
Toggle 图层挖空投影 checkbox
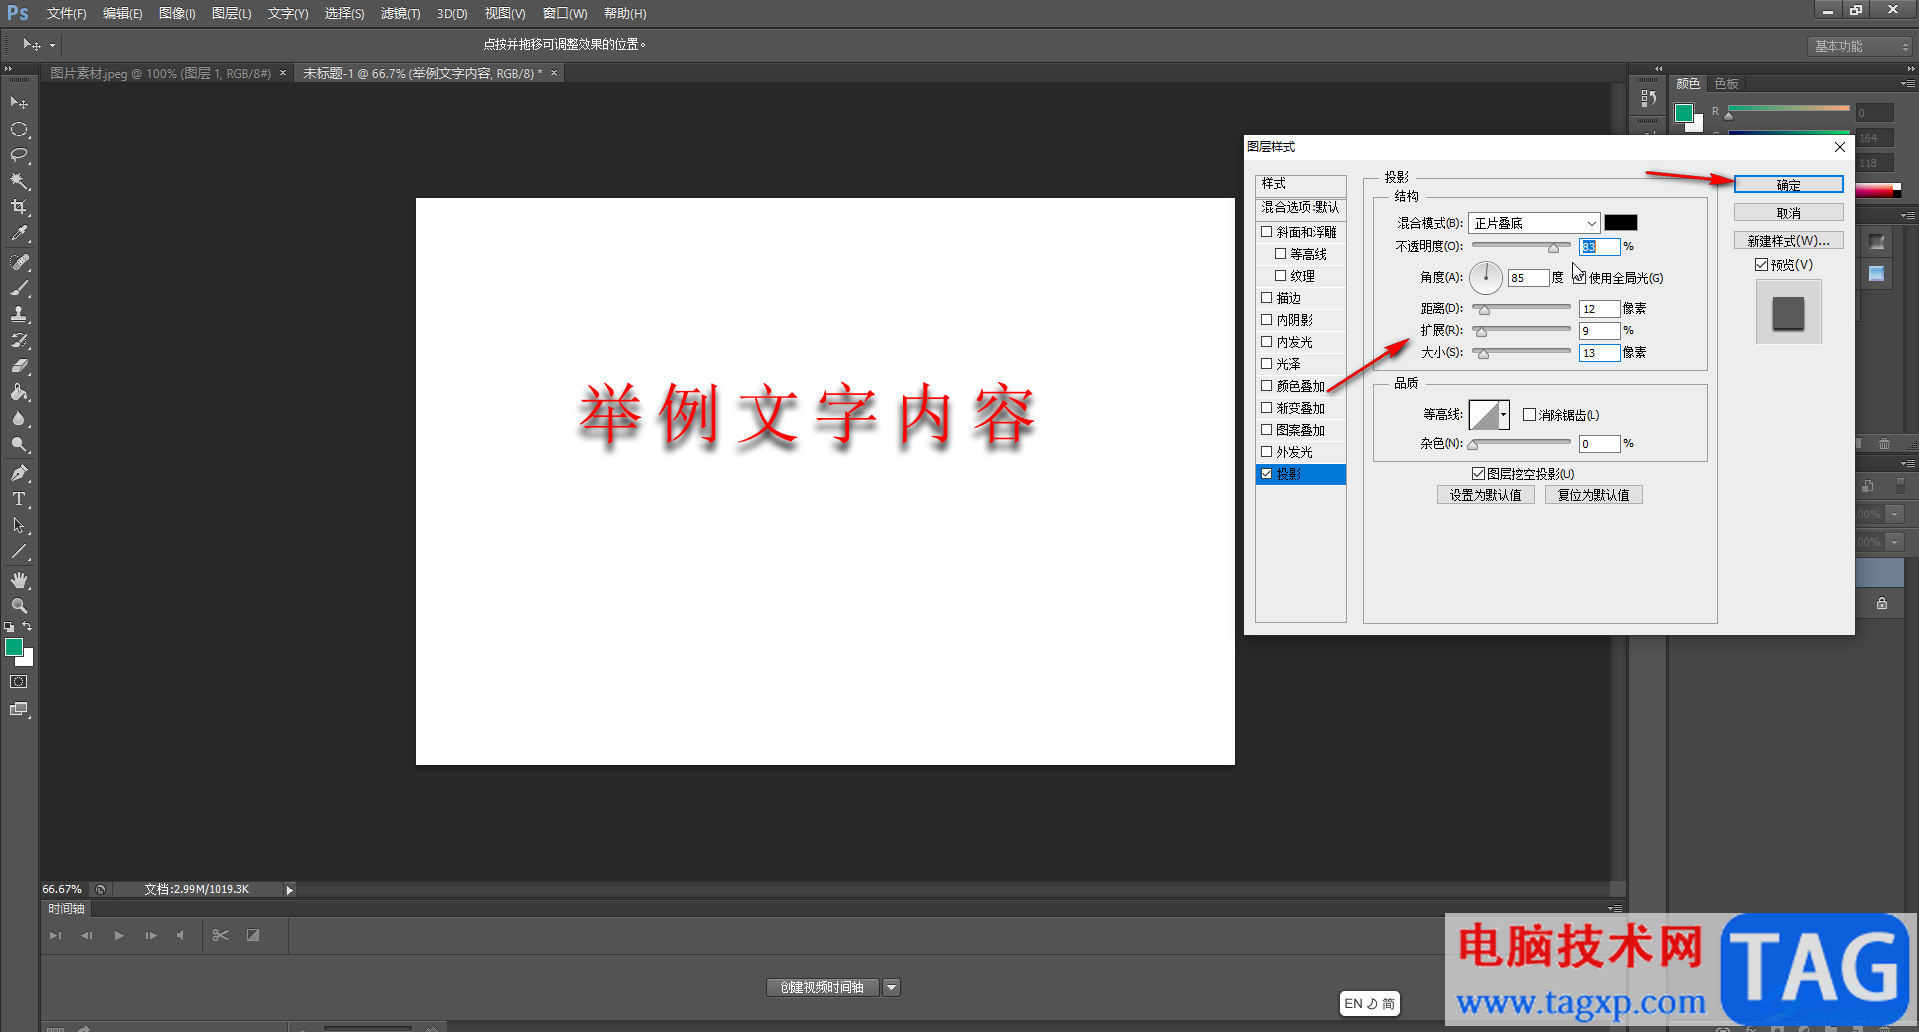coord(1478,474)
